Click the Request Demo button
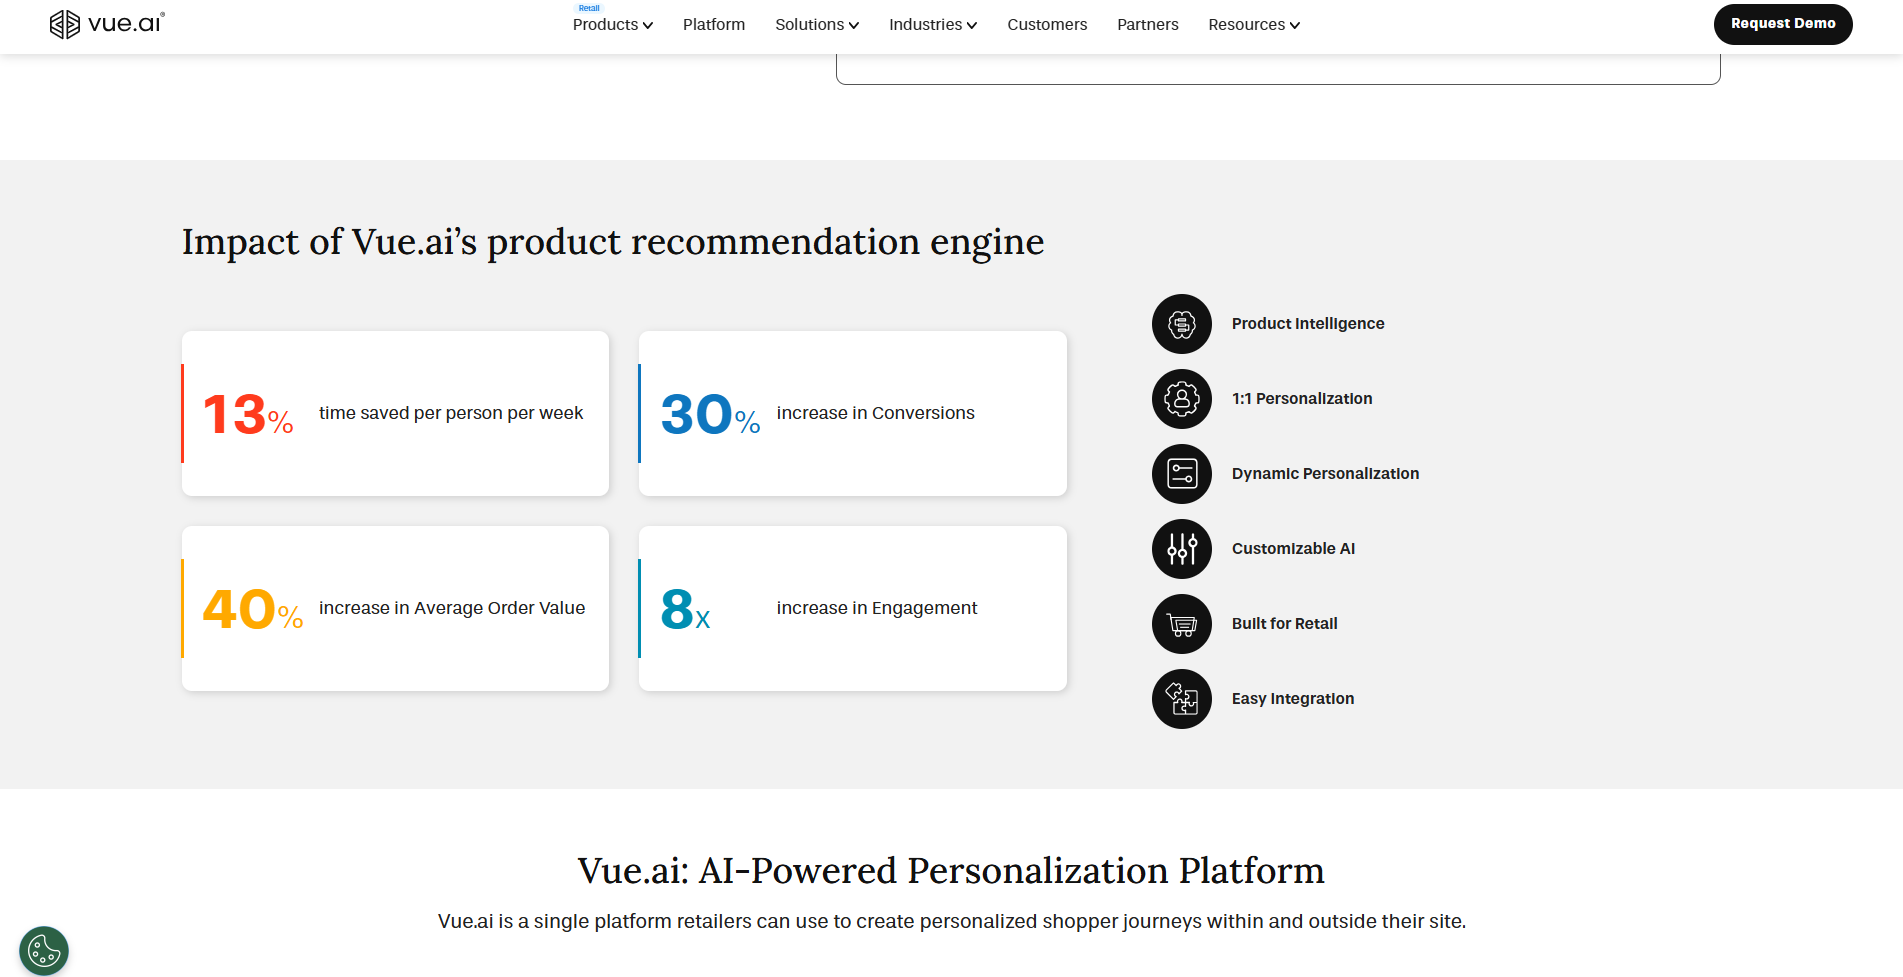The image size is (1903, 977). pos(1782,24)
